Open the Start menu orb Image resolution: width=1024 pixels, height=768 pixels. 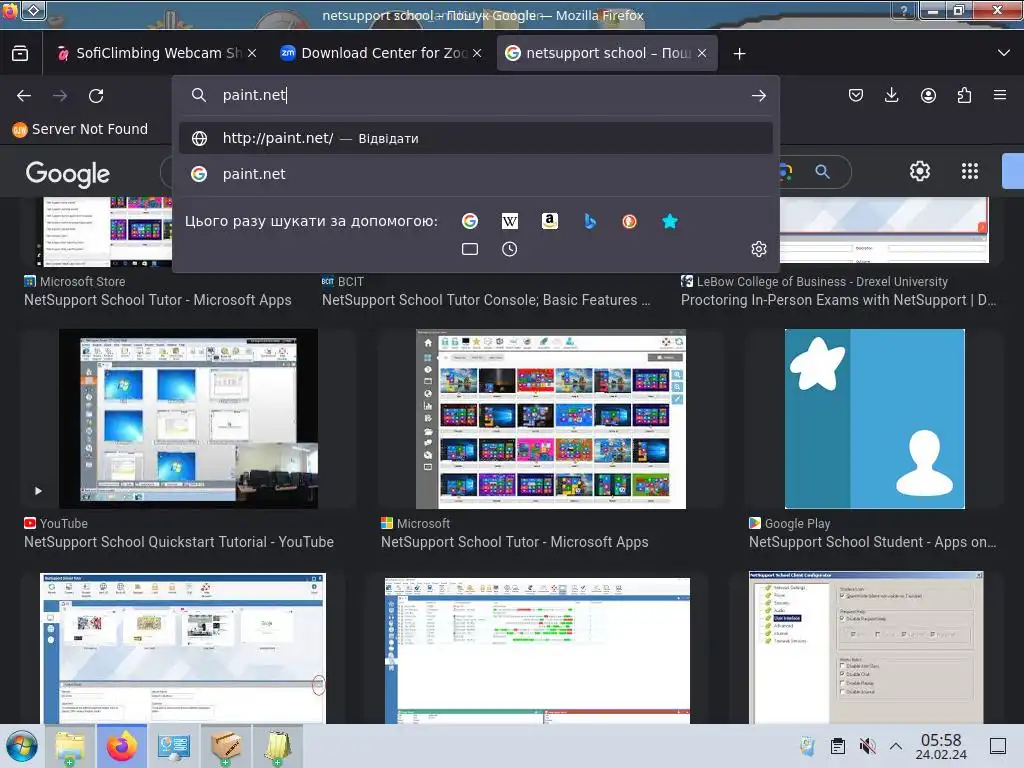(x=22, y=746)
